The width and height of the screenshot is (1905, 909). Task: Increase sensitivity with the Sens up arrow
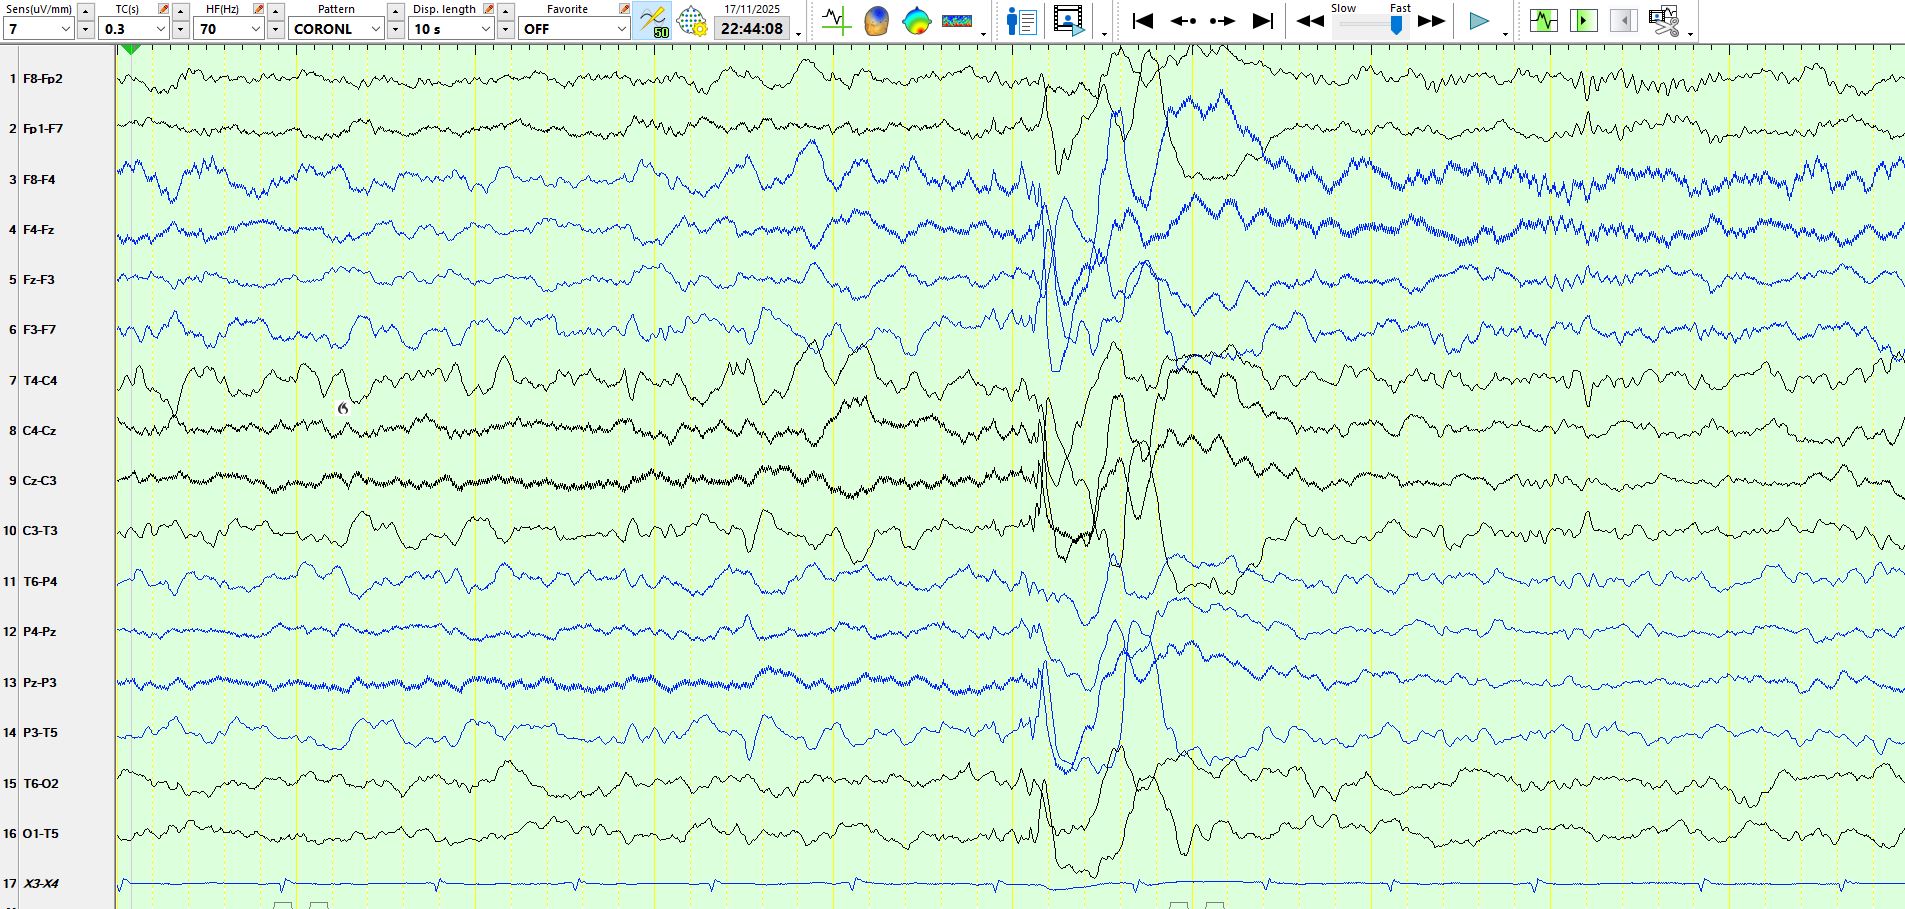click(x=86, y=10)
